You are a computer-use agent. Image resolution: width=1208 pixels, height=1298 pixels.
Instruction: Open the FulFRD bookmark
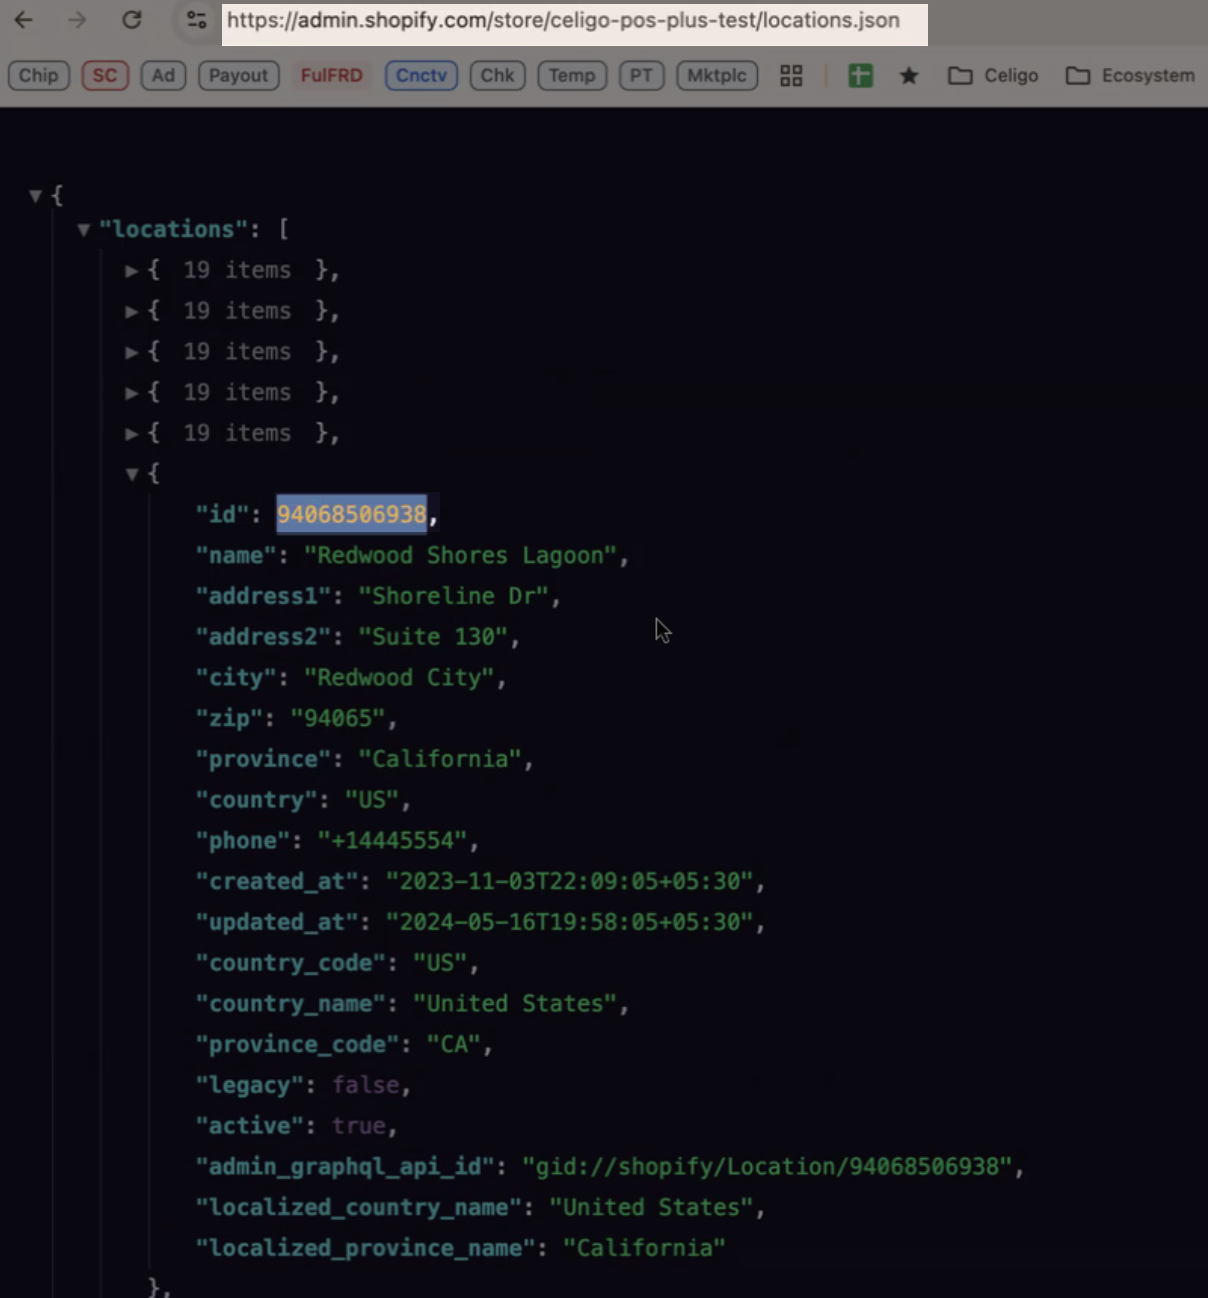[332, 76]
